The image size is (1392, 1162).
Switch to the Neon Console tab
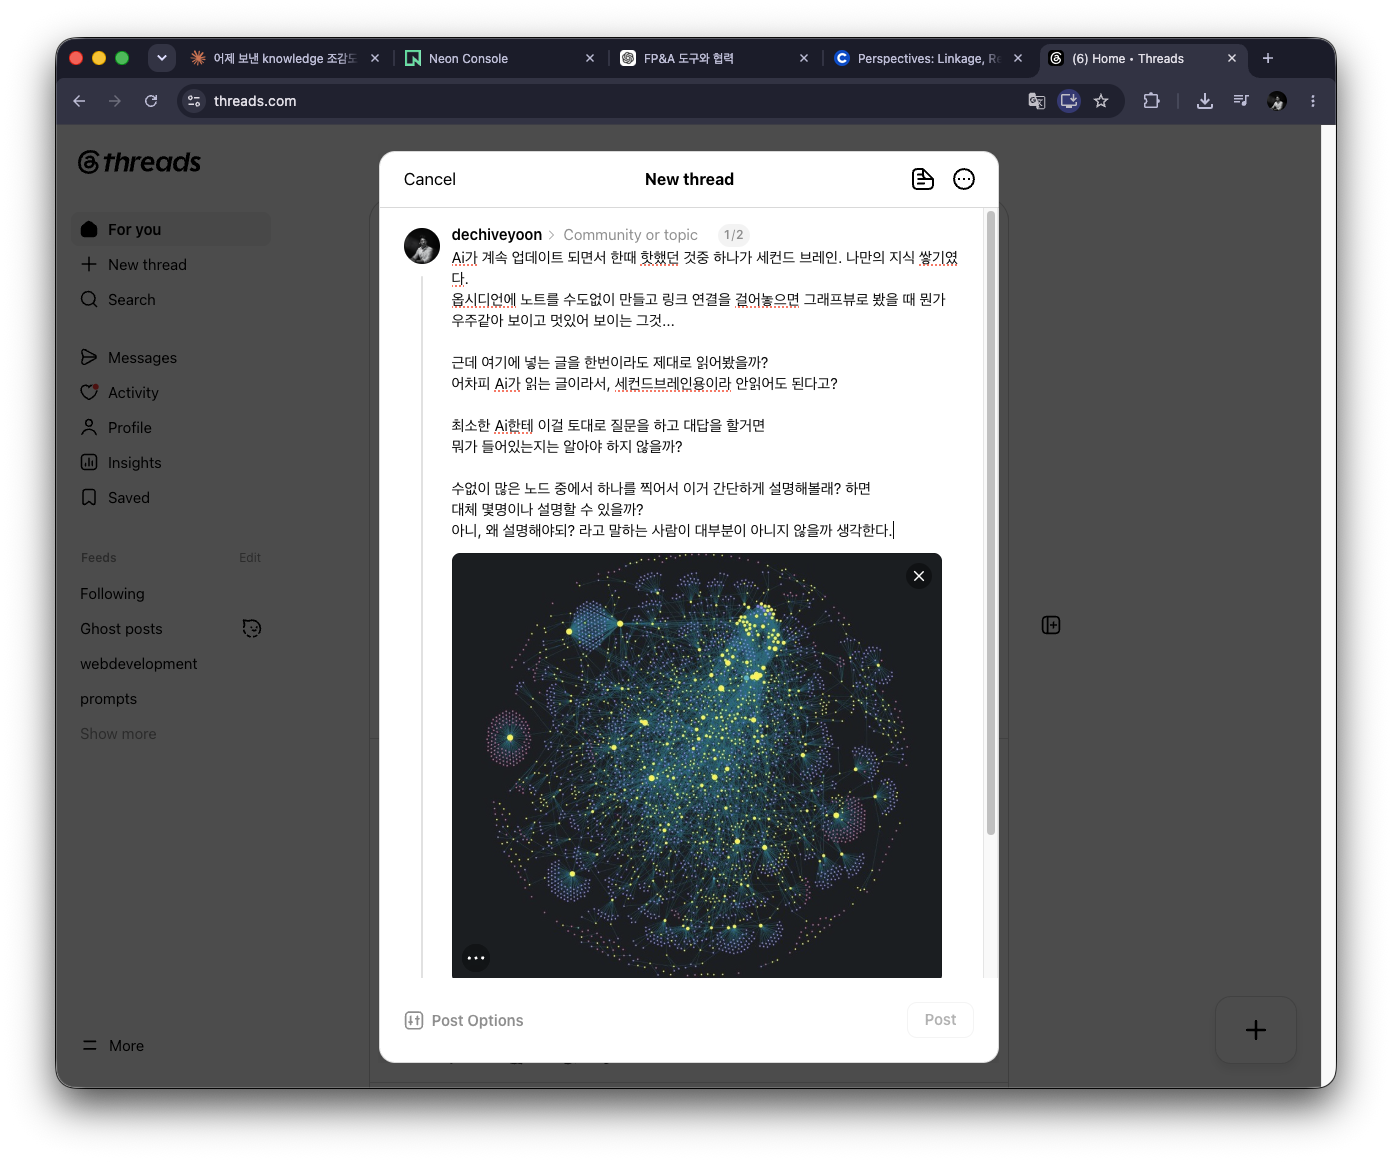coord(499,58)
